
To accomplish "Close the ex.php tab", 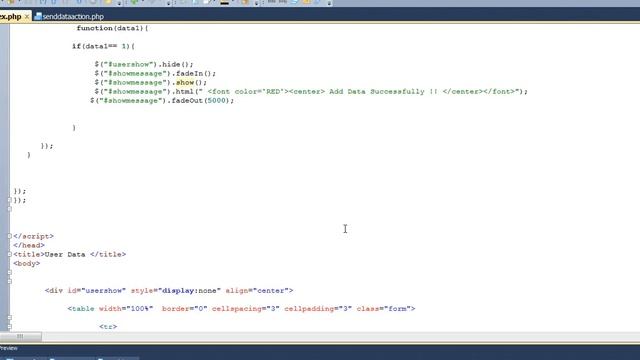I will pyautogui.click(x=27, y=17).
